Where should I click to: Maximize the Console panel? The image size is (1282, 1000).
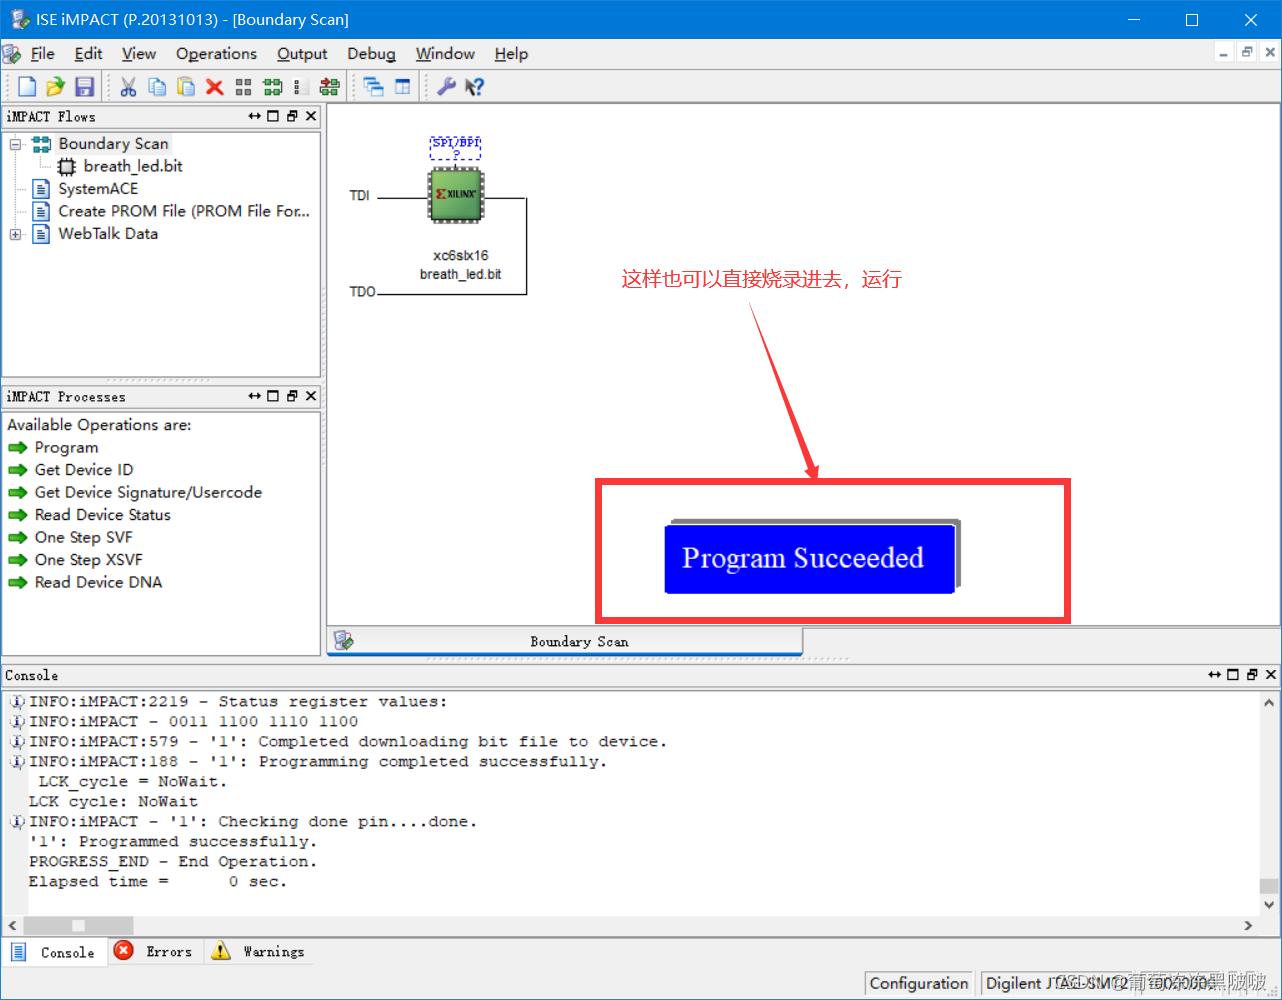click(1233, 675)
